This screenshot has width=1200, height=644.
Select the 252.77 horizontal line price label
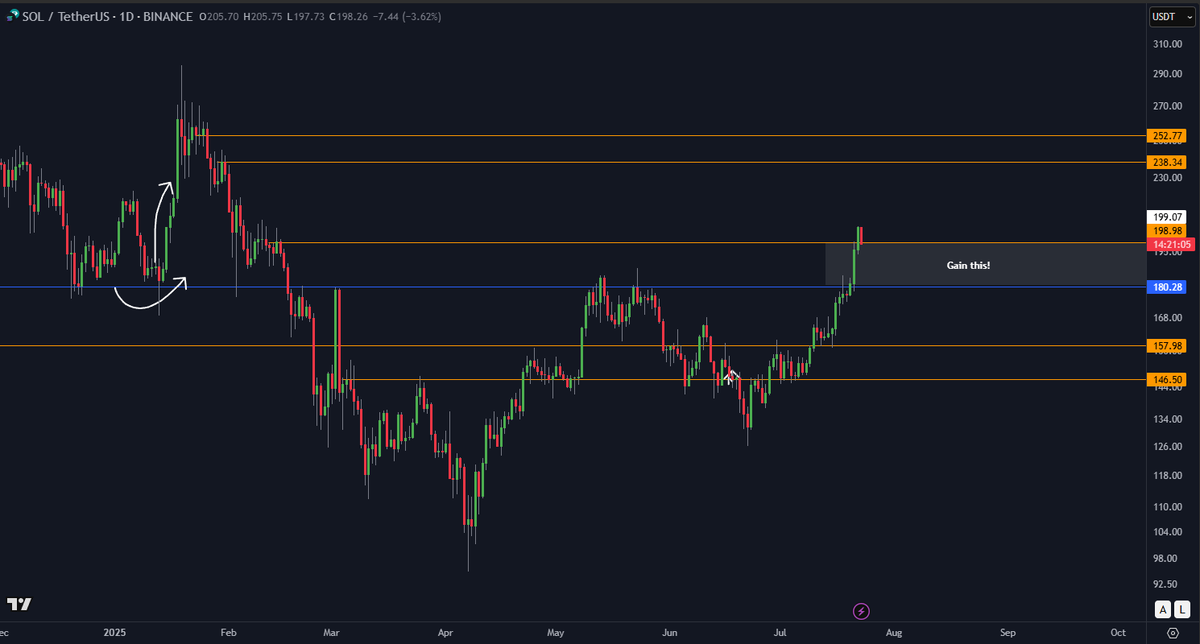point(1167,135)
